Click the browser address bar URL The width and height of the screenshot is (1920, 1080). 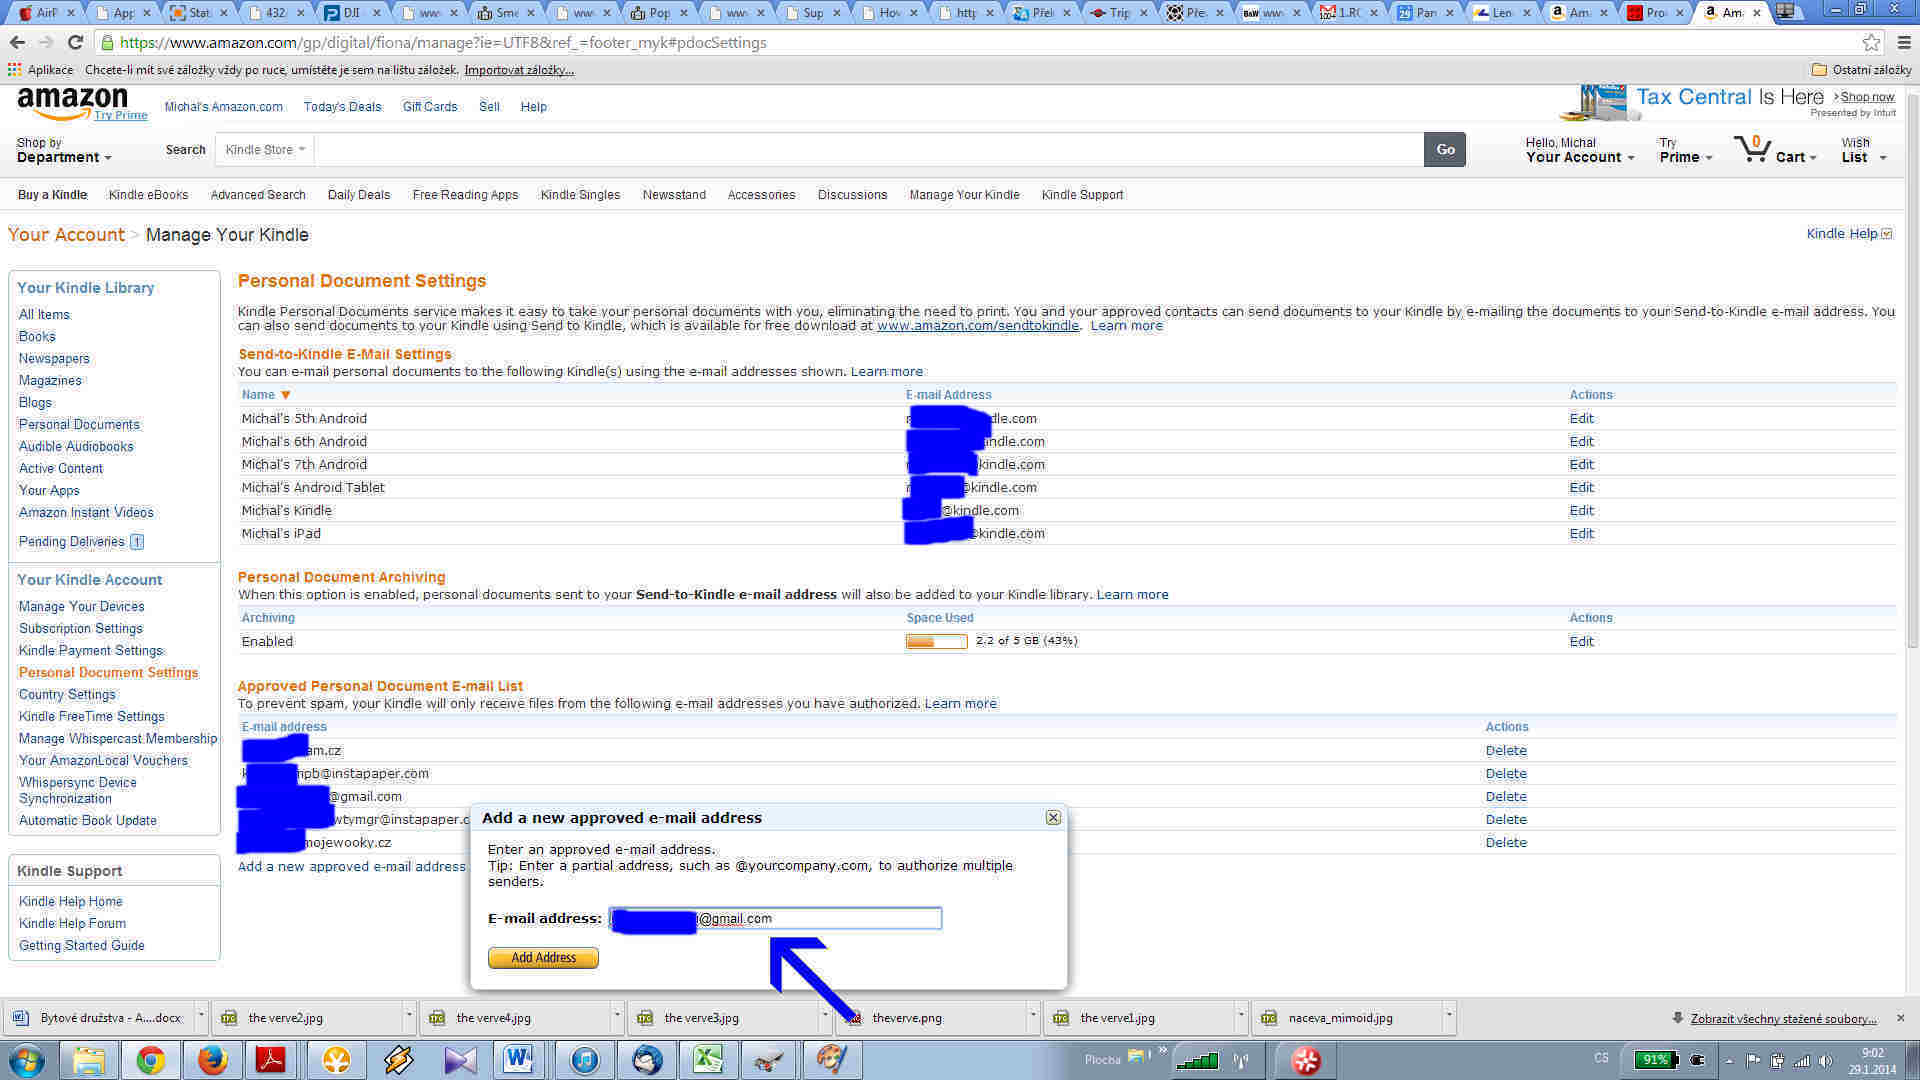click(x=443, y=43)
